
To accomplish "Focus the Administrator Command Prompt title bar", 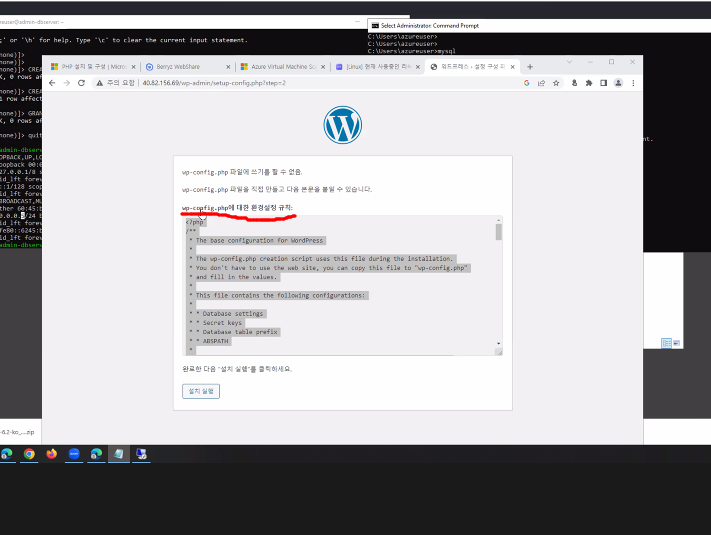I will (x=540, y=26).
